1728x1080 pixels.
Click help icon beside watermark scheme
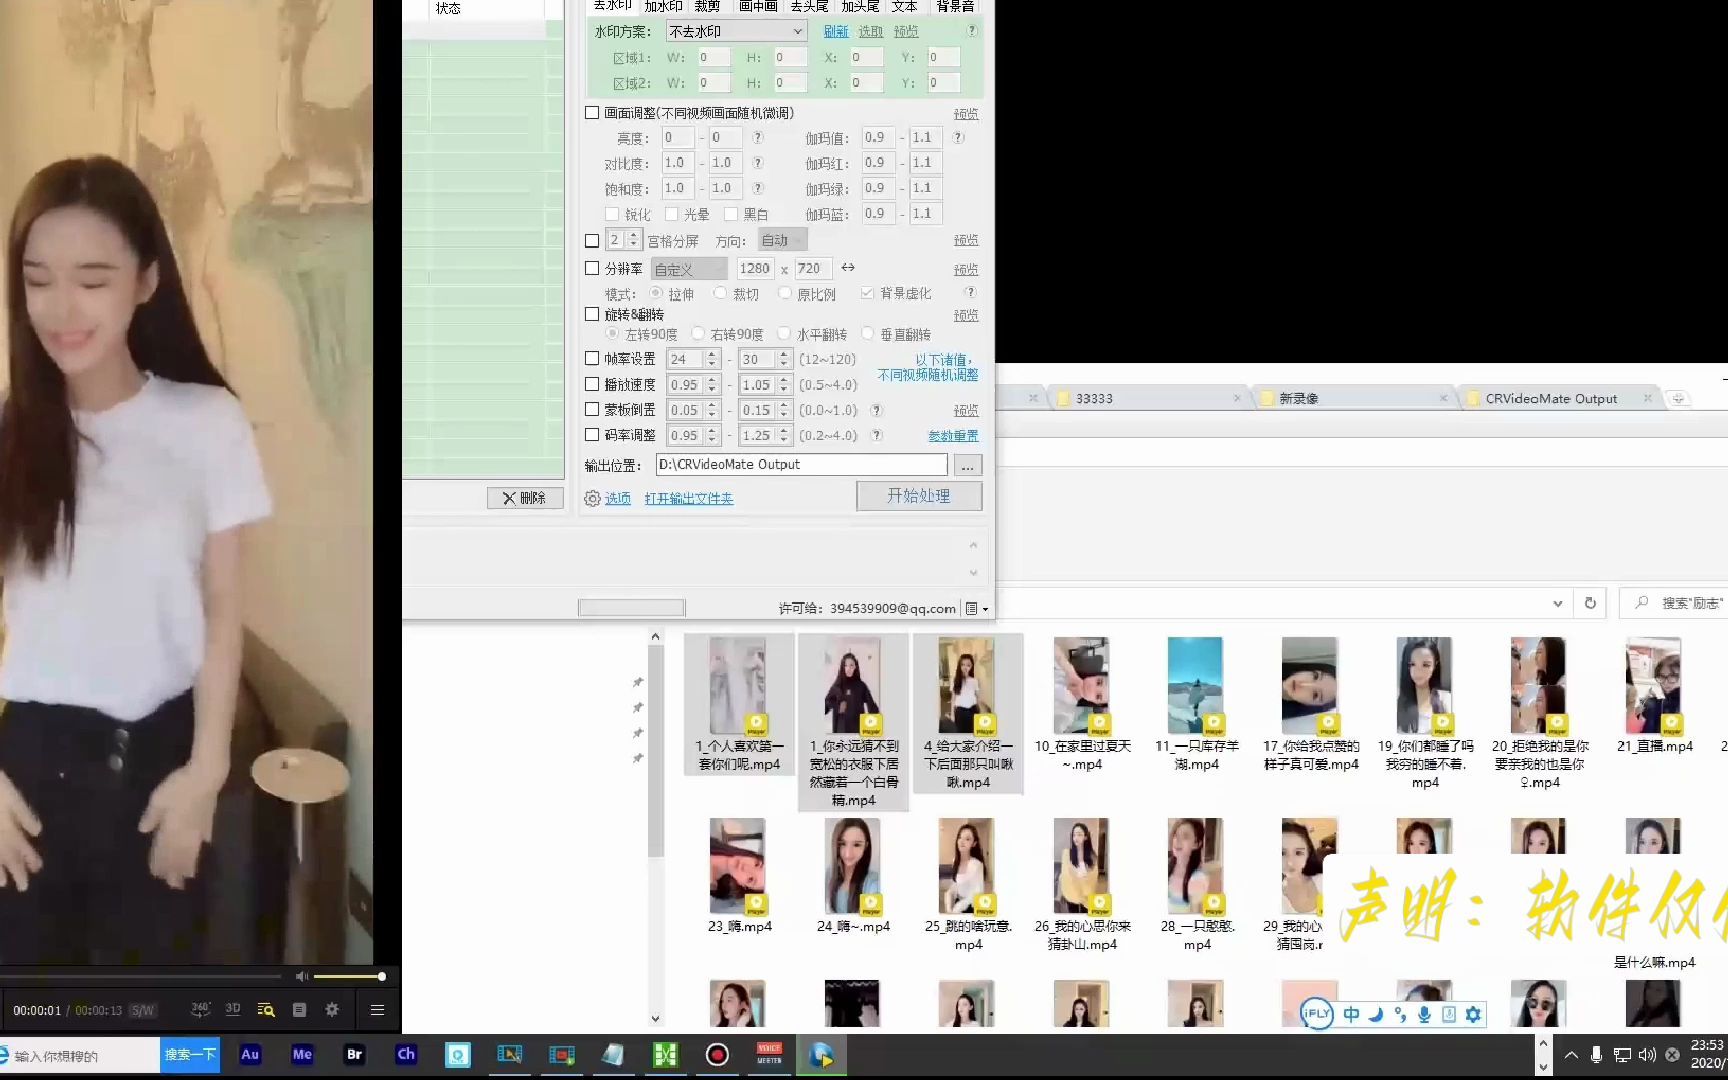pos(972,31)
